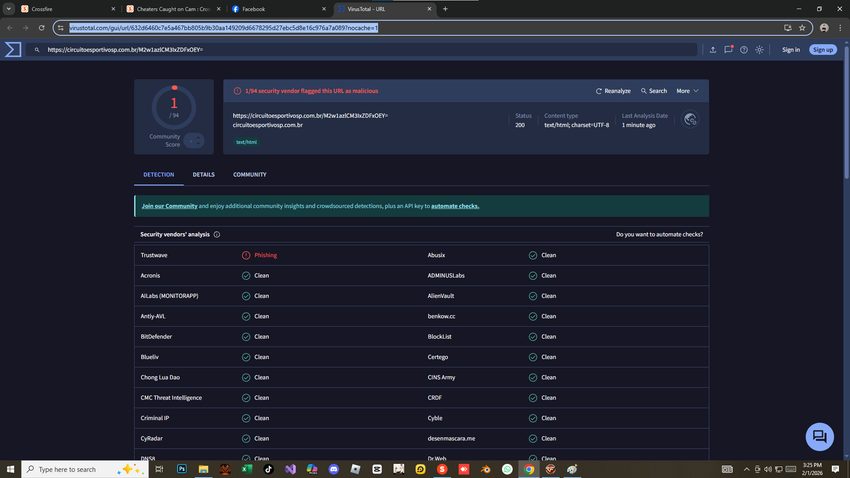
Task: Click the Reanalyze button
Action: pos(613,91)
